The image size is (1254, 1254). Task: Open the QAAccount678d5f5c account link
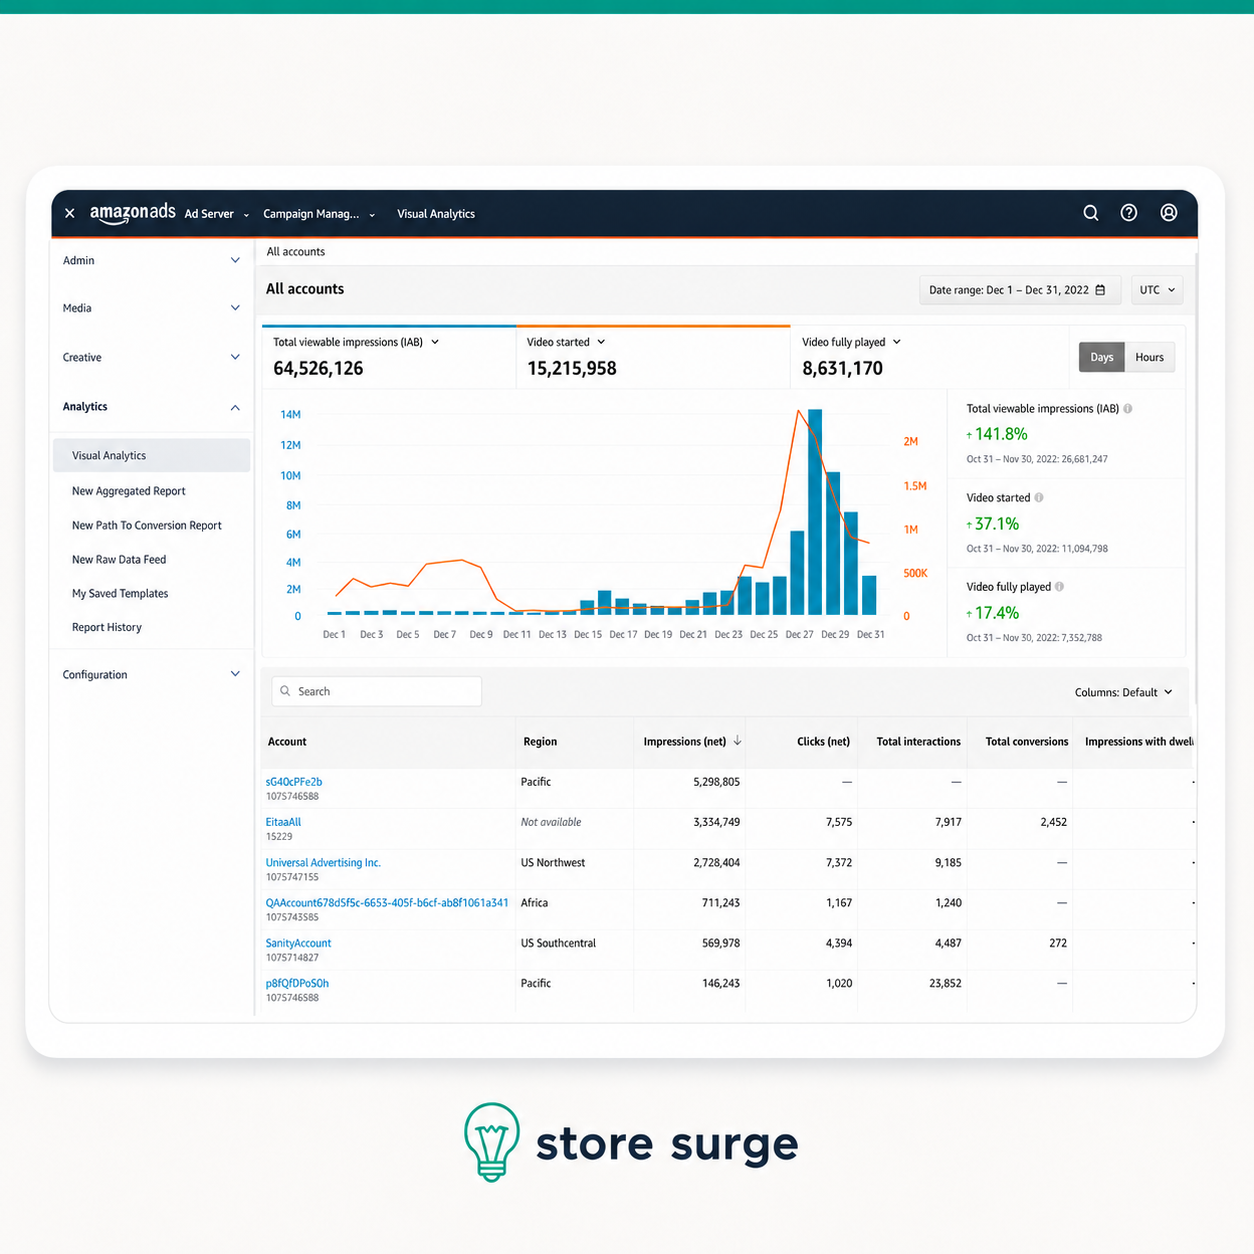point(387,903)
